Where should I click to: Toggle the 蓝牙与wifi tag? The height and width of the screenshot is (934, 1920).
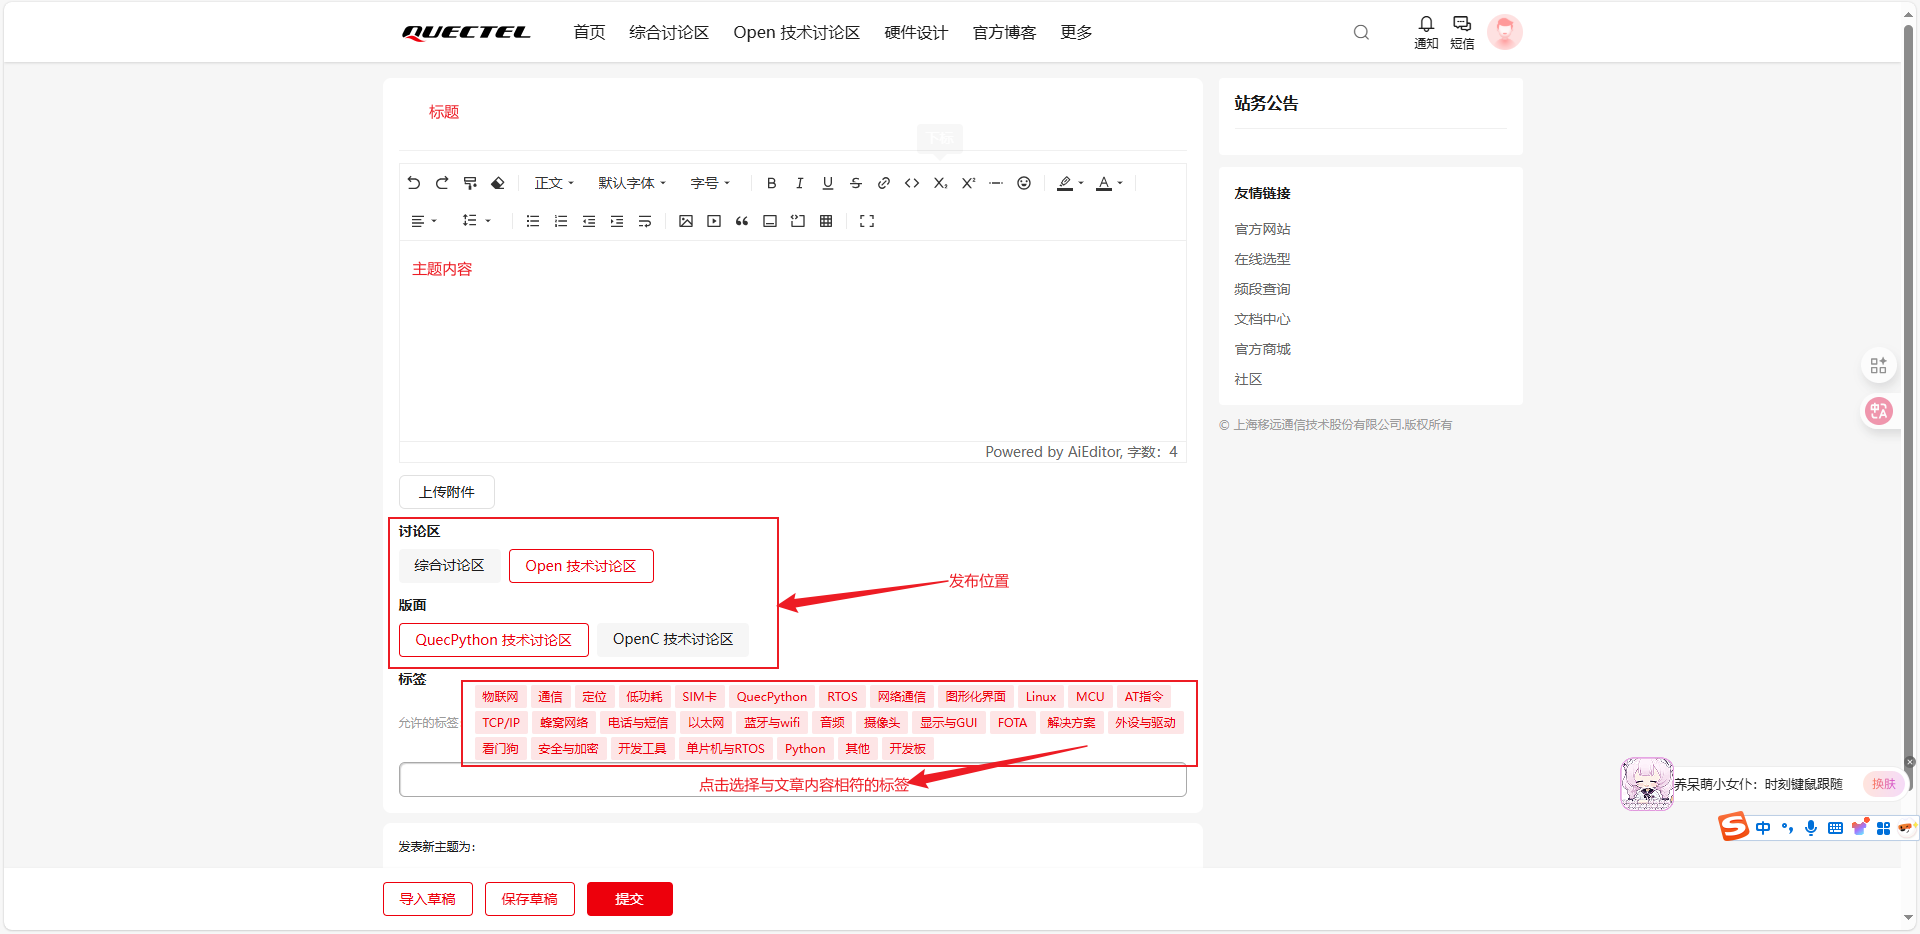point(772,723)
